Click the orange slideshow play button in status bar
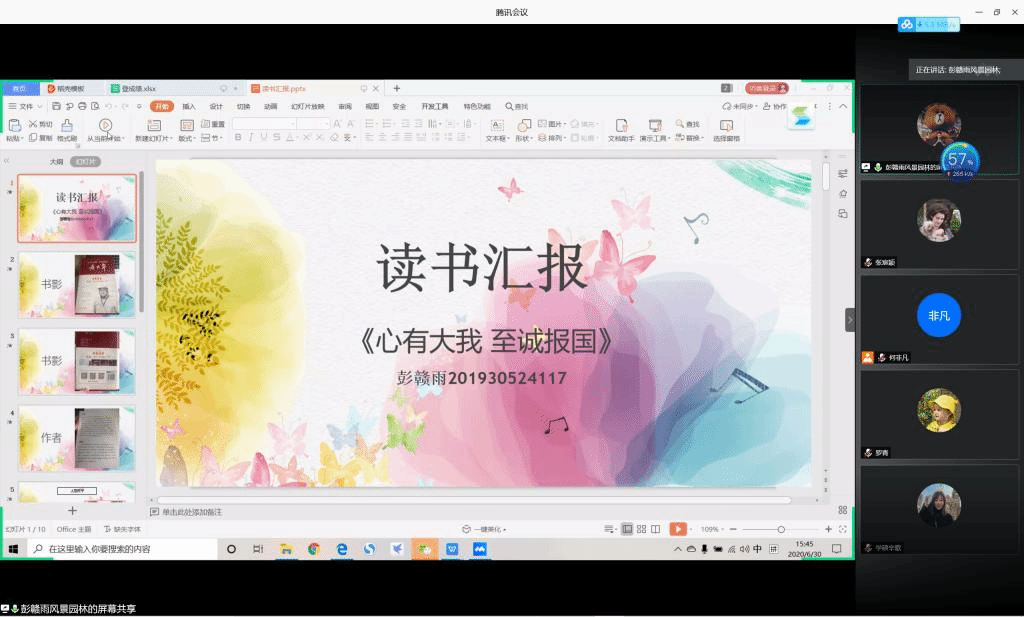 pos(678,529)
